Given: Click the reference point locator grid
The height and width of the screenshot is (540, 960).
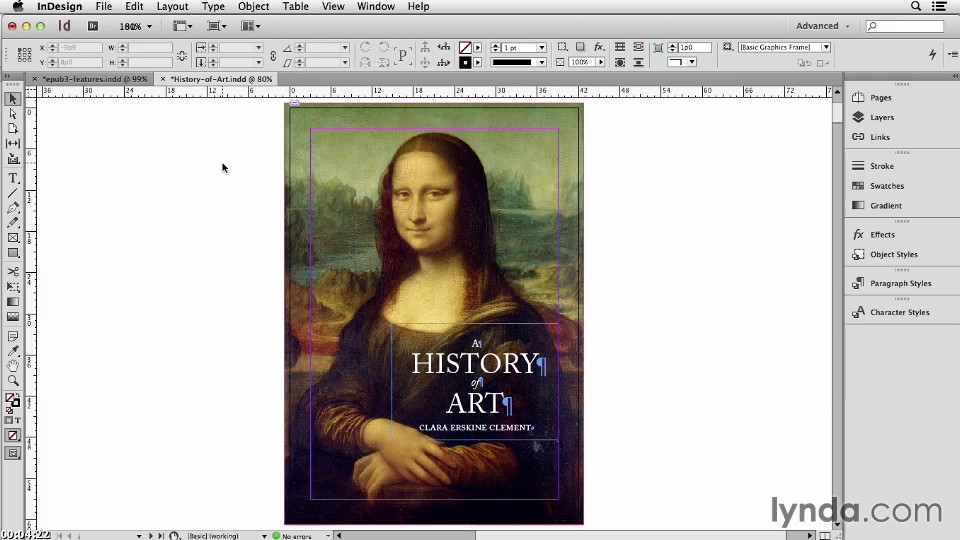Looking at the screenshot, I should (24, 54).
